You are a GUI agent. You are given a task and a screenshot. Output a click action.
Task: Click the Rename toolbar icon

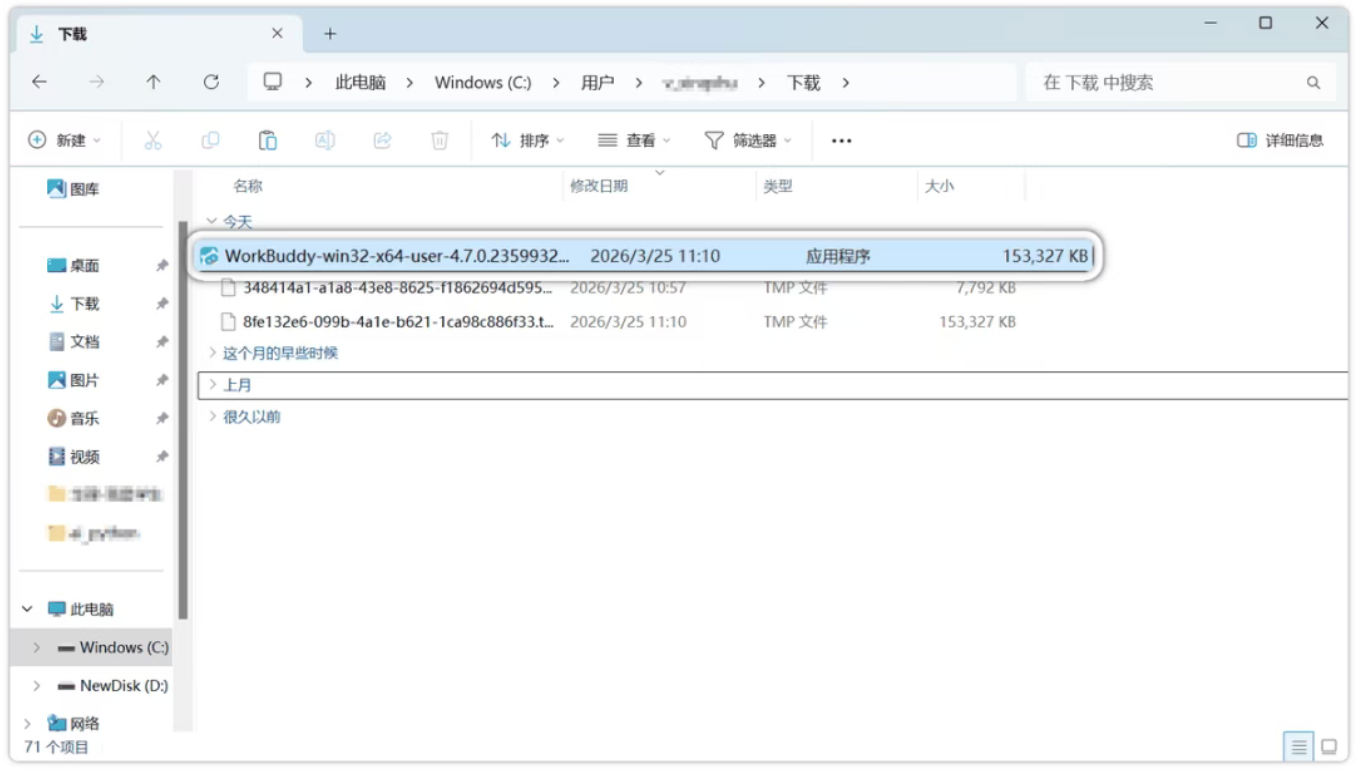(325, 141)
